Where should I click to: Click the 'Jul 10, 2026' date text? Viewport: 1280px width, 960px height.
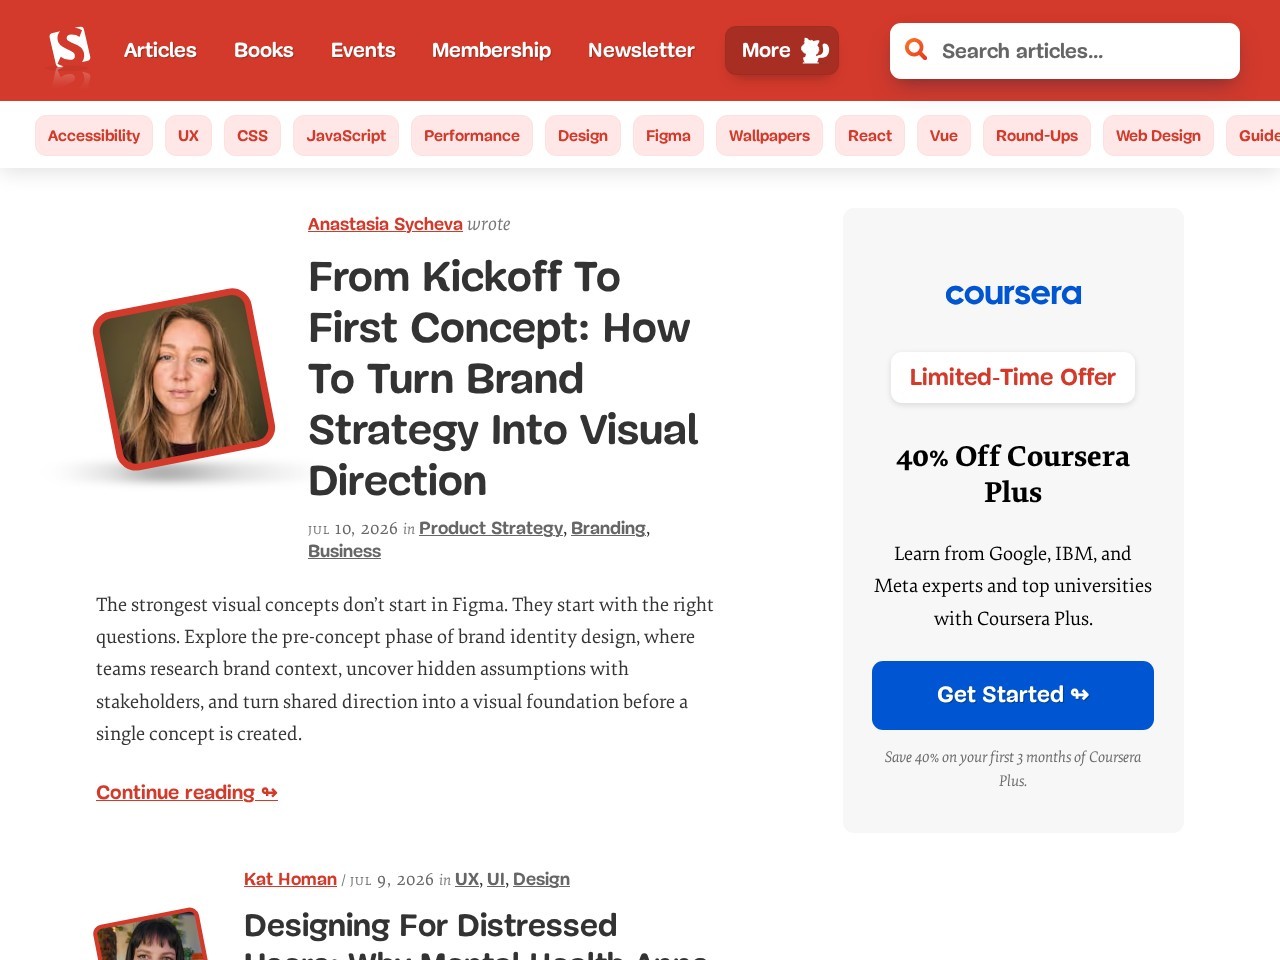tap(353, 528)
